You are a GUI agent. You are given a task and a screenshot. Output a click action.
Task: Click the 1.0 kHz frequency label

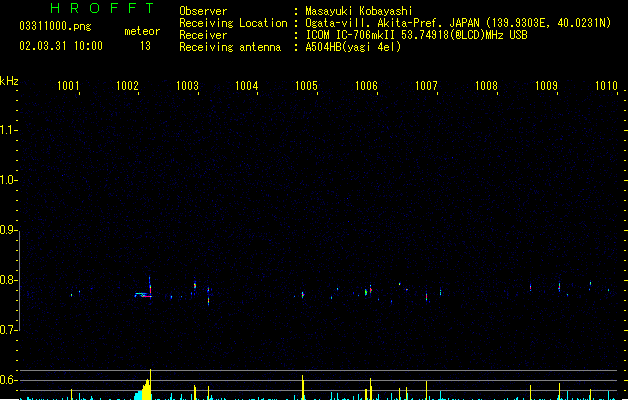7,180
